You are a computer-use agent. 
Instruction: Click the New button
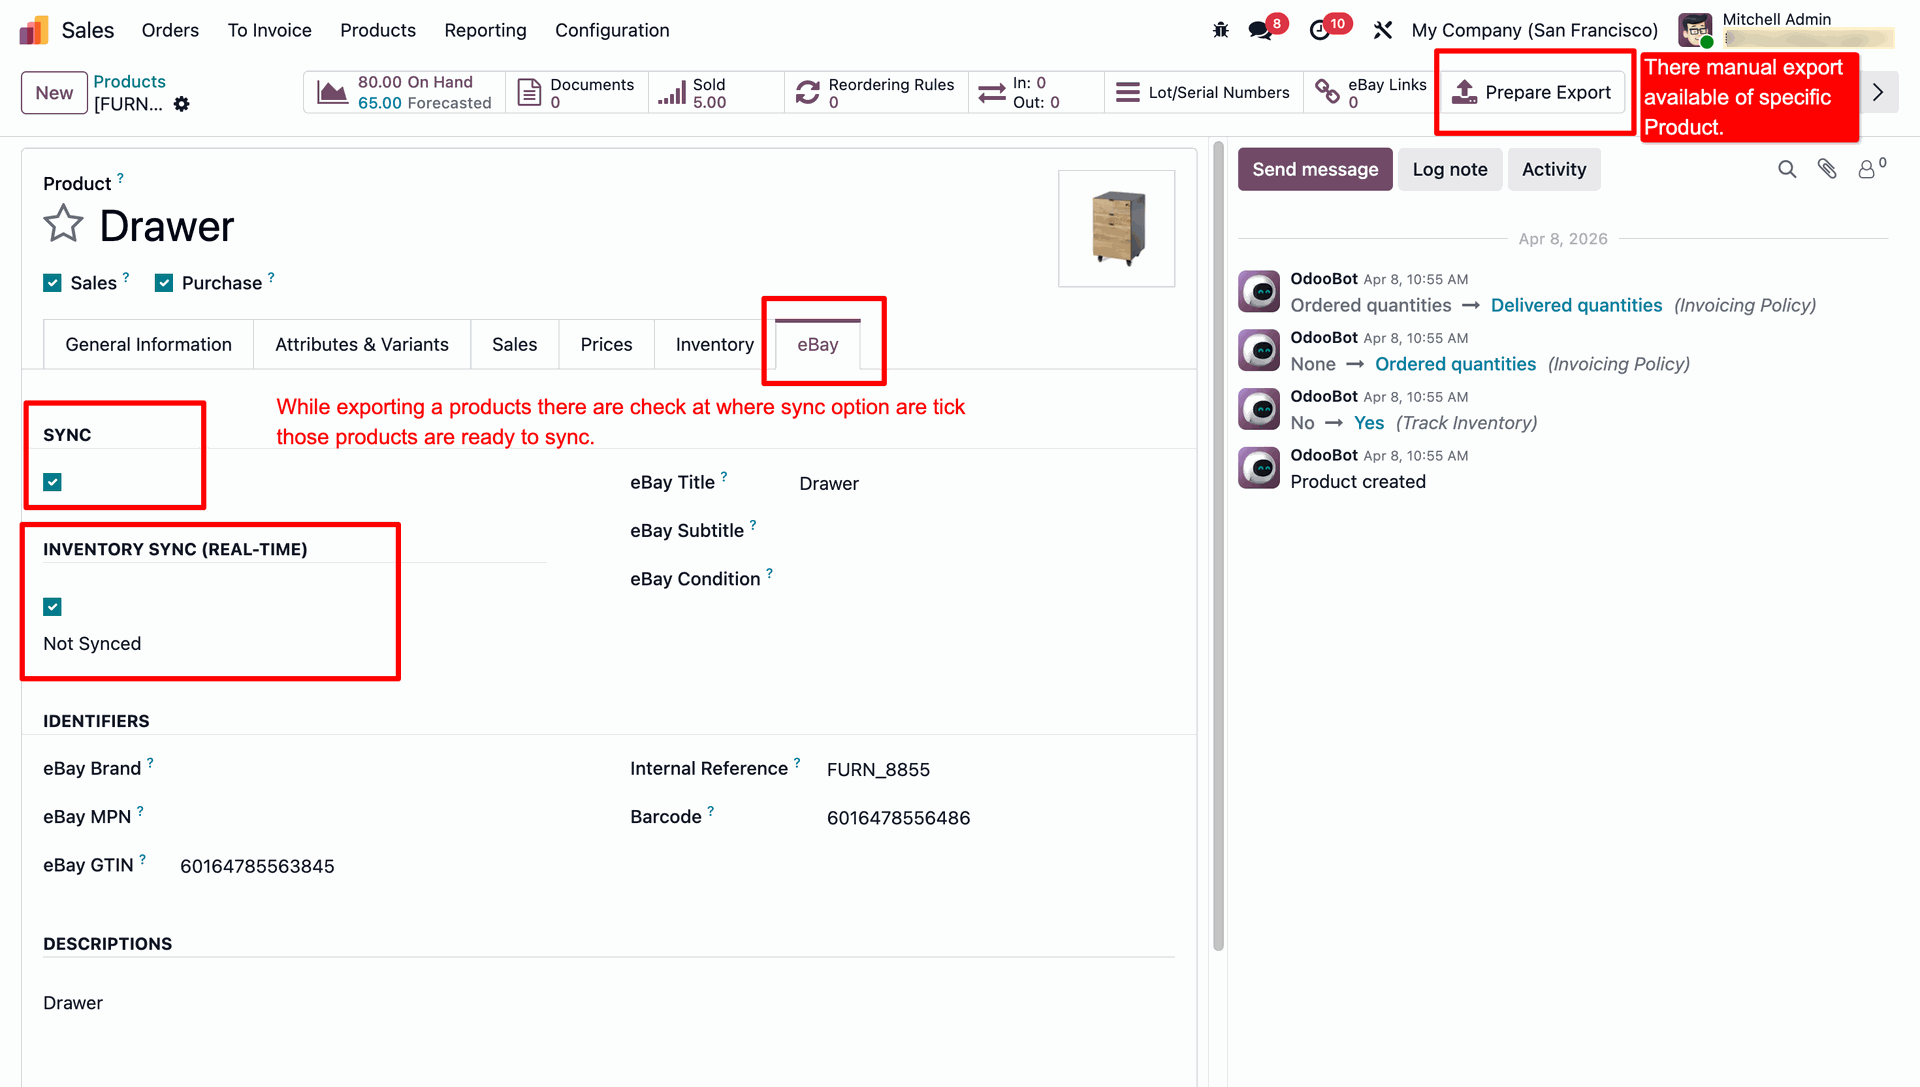(54, 93)
